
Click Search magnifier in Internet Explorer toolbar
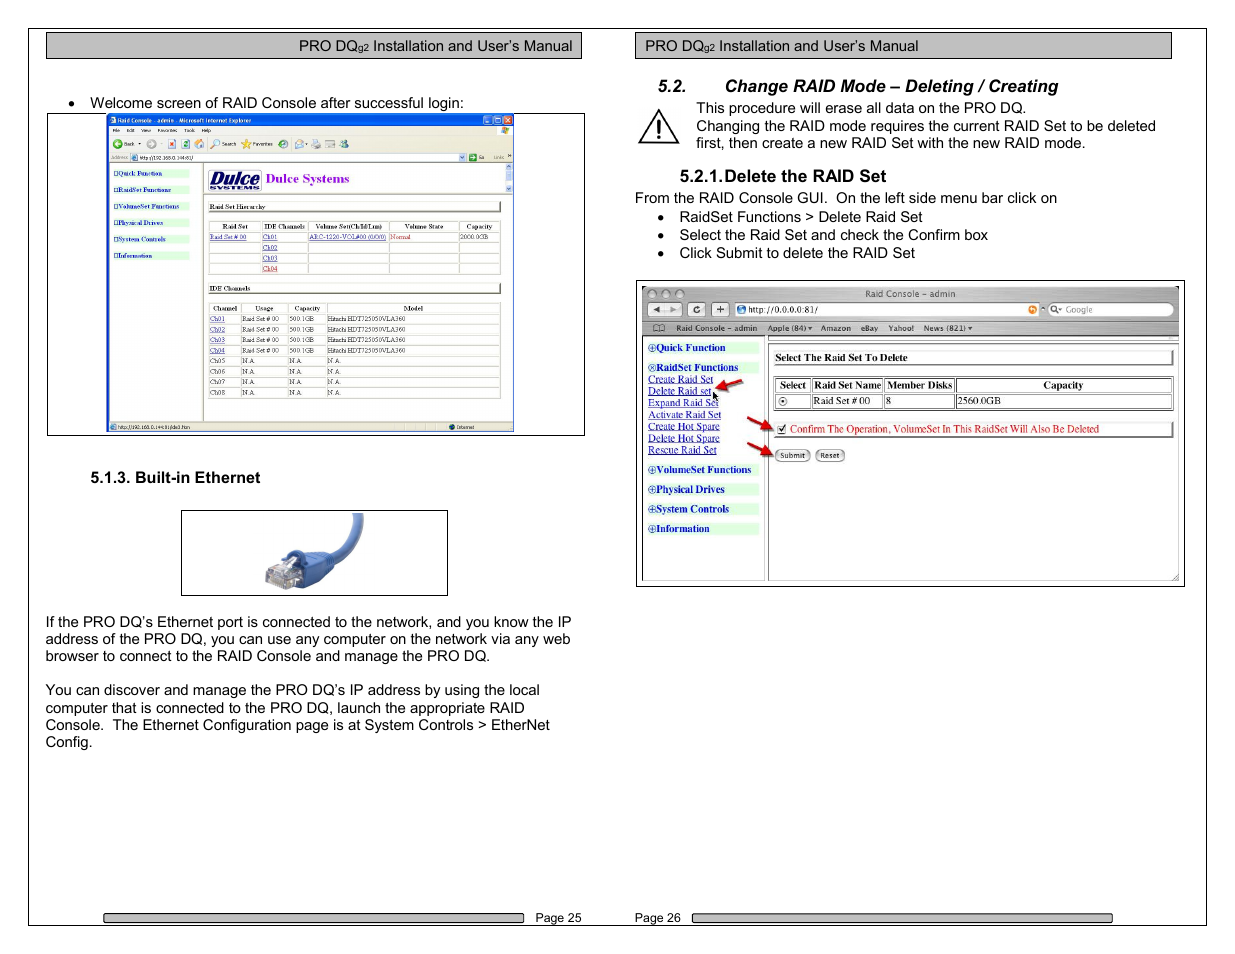tap(215, 144)
